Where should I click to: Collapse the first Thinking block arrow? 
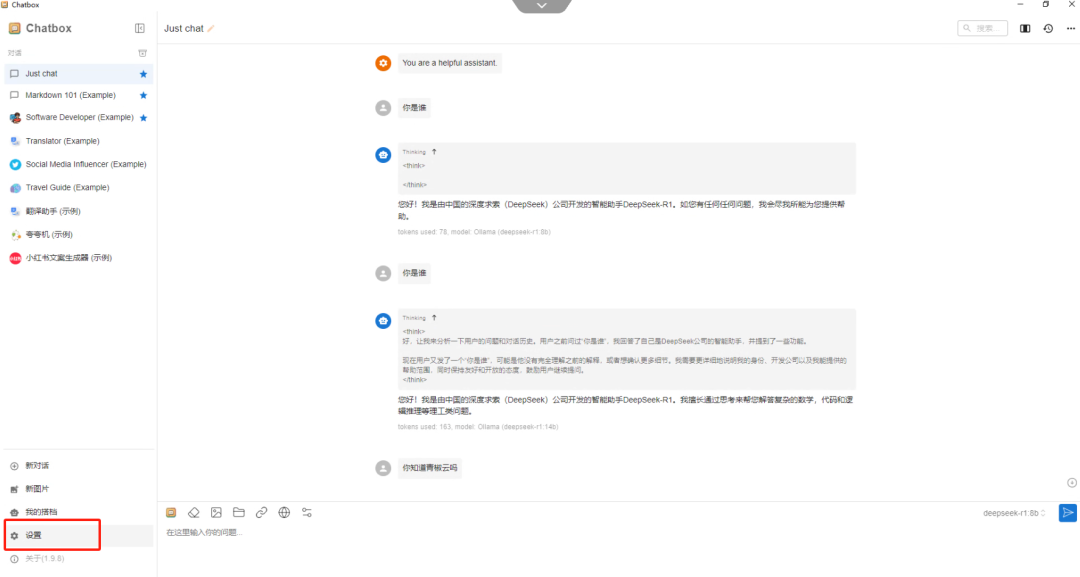click(x=434, y=151)
